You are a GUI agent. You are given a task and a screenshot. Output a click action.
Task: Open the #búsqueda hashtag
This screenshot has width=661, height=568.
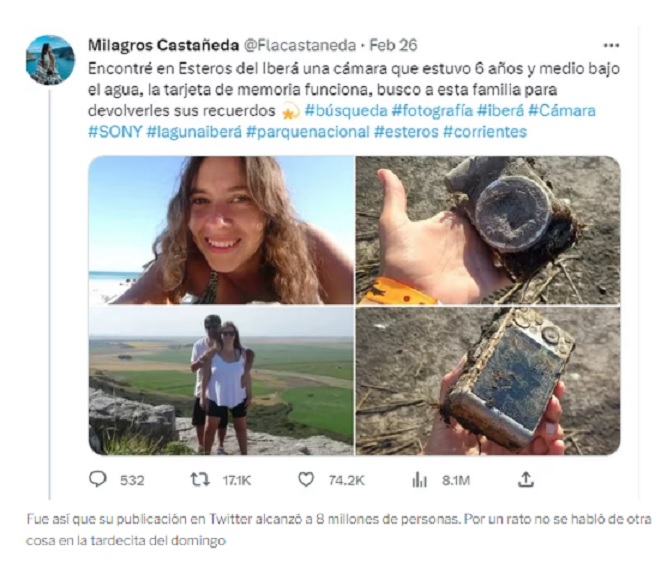click(x=346, y=111)
